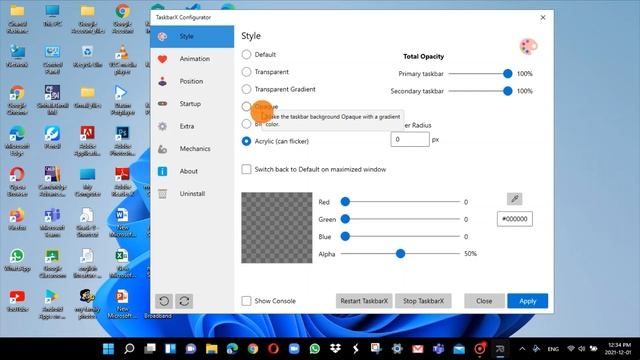Viewport: 640px width, 360px height.
Task: Open the Windows Start menu
Action: 109,349
